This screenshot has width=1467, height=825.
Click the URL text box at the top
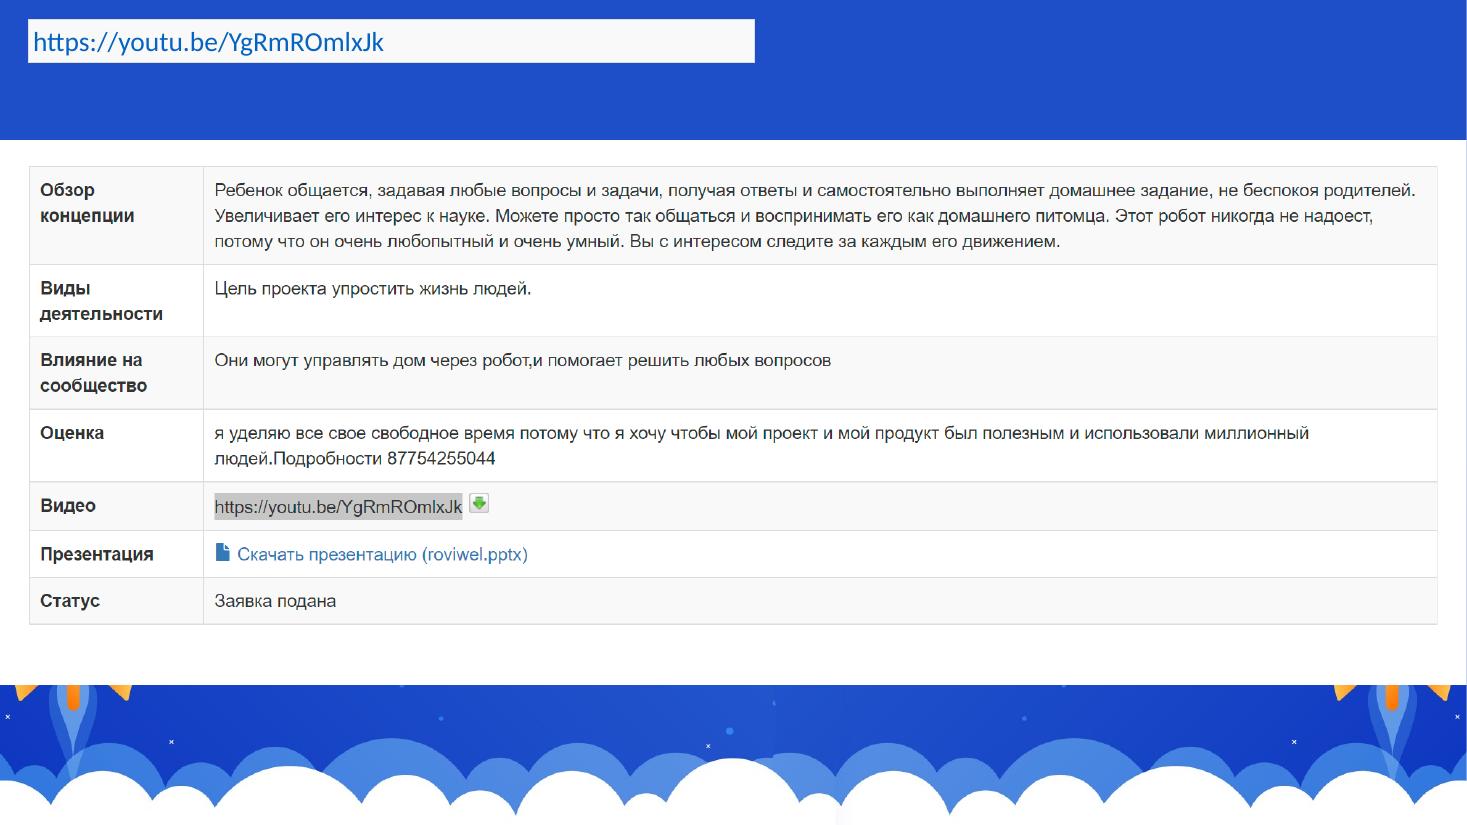(391, 42)
